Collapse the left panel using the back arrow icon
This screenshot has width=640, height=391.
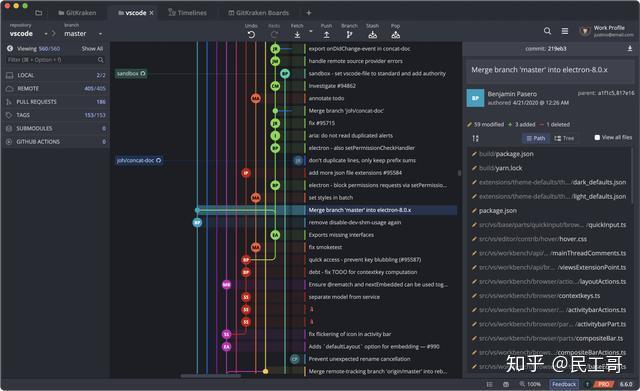(x=10, y=48)
